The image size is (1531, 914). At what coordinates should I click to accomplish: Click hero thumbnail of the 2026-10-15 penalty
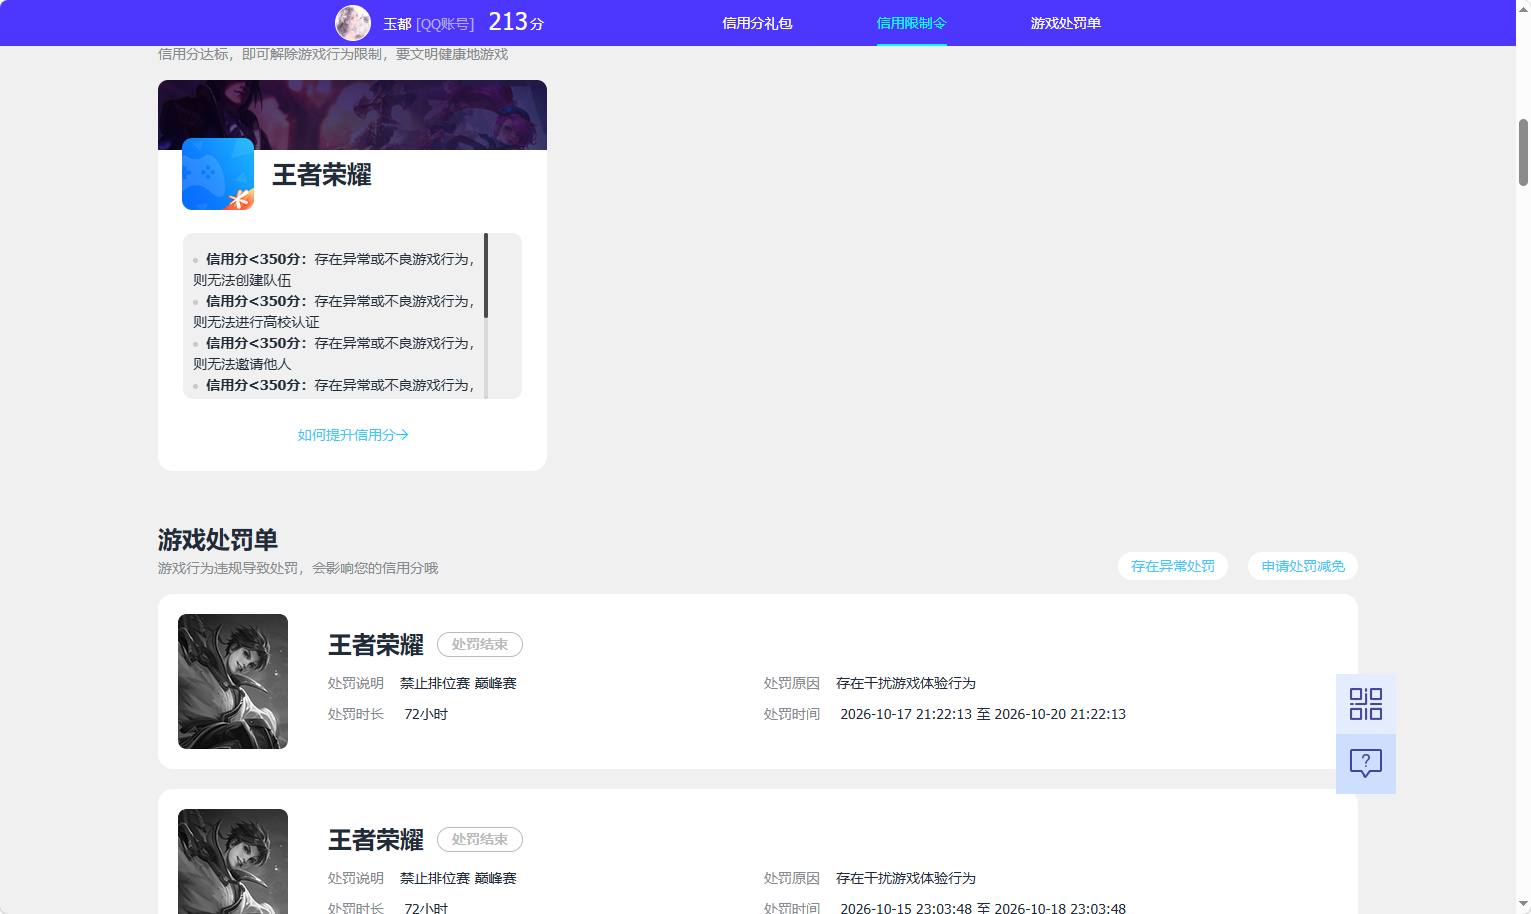pyautogui.click(x=233, y=861)
